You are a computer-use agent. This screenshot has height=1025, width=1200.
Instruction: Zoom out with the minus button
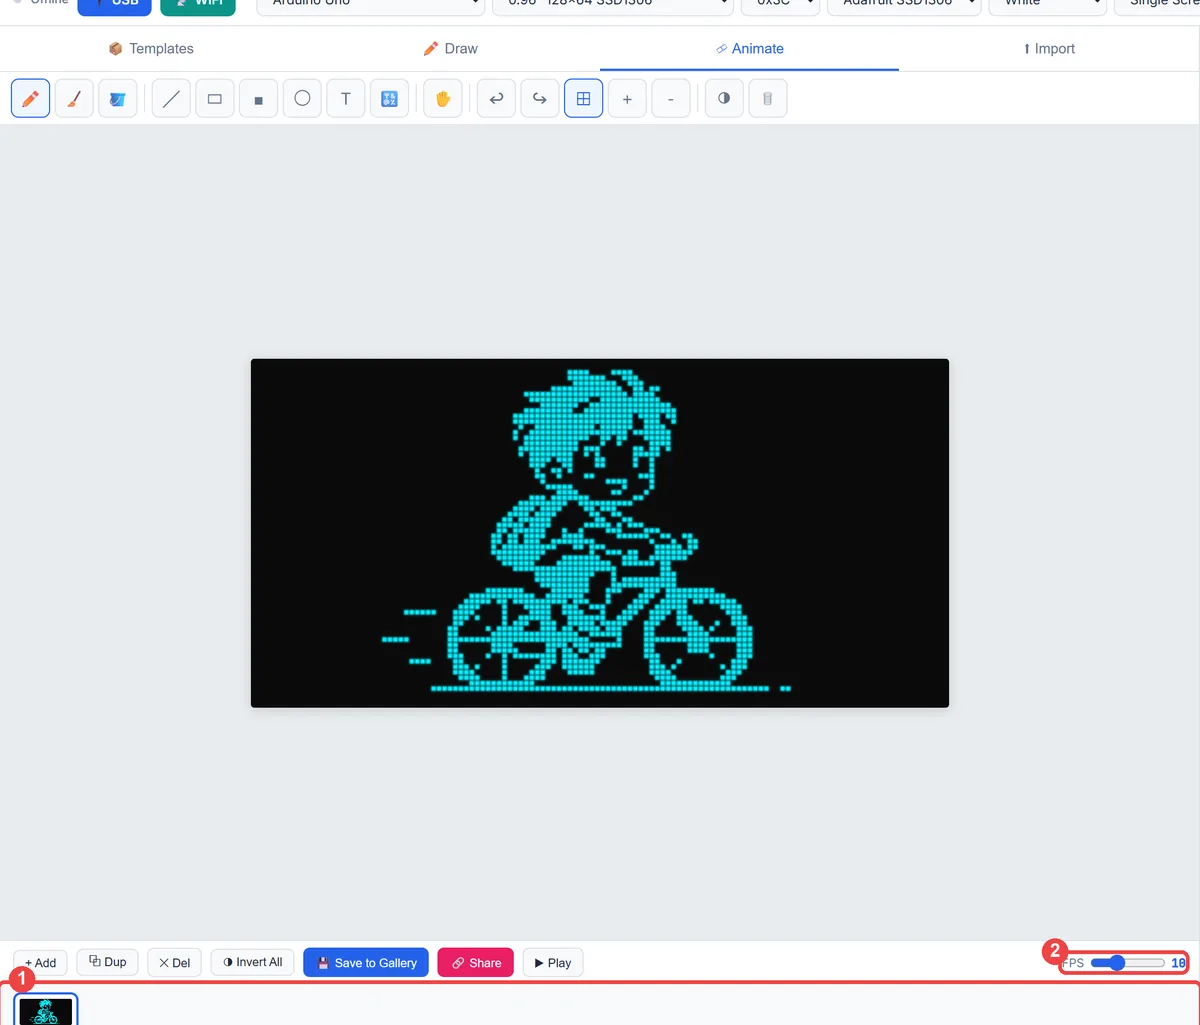point(671,99)
